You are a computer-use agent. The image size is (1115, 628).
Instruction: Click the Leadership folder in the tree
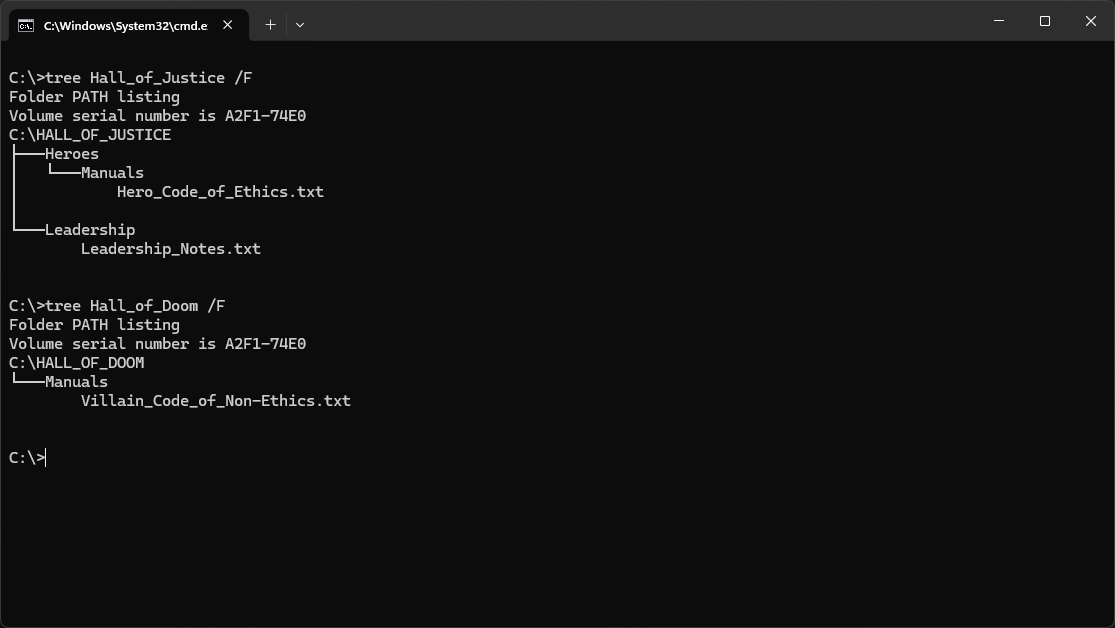[90, 230]
